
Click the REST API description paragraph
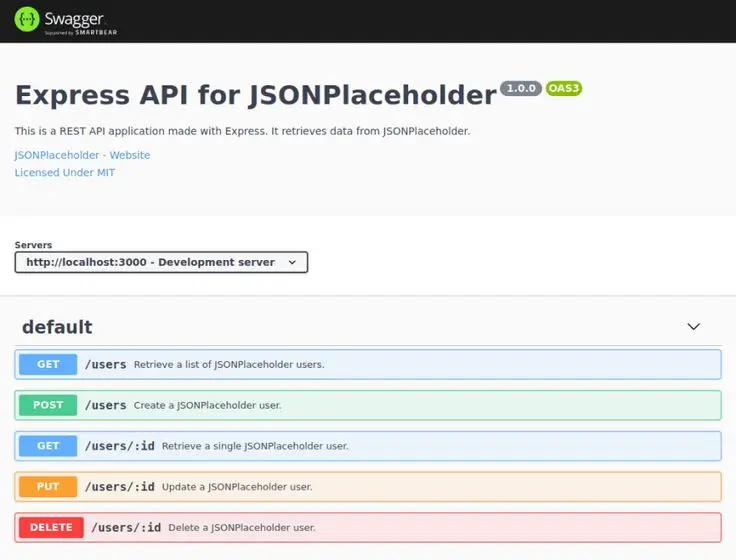pos(242,131)
